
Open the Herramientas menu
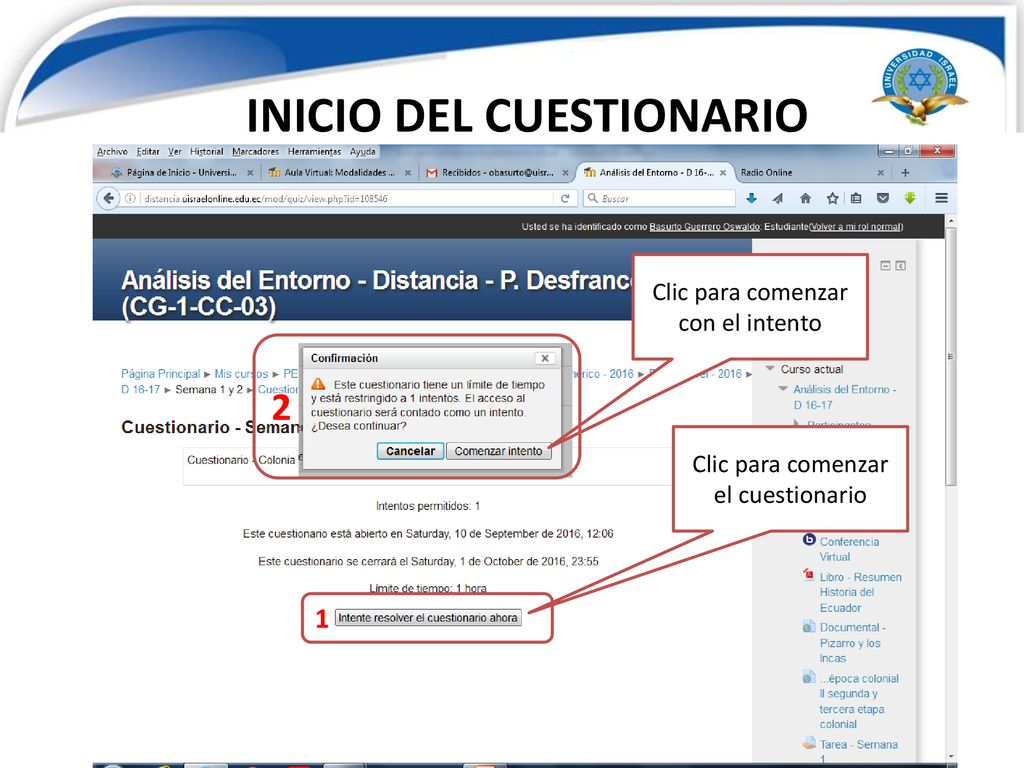(314, 152)
